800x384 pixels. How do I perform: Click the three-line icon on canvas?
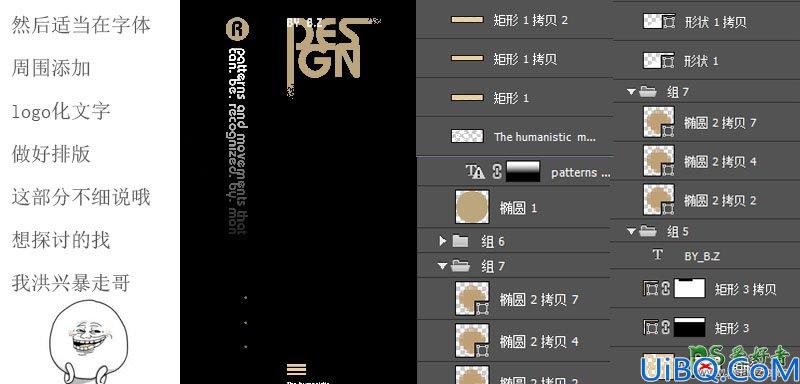(296, 369)
